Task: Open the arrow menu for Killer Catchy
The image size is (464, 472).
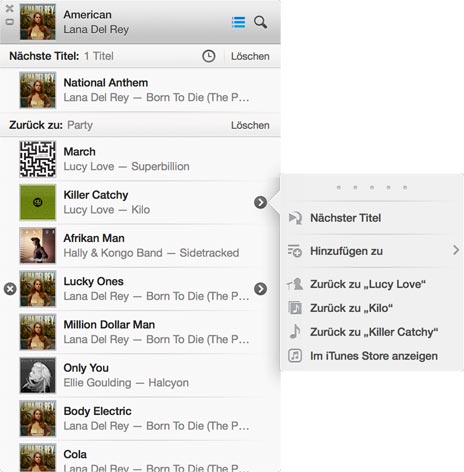Action: [260, 202]
